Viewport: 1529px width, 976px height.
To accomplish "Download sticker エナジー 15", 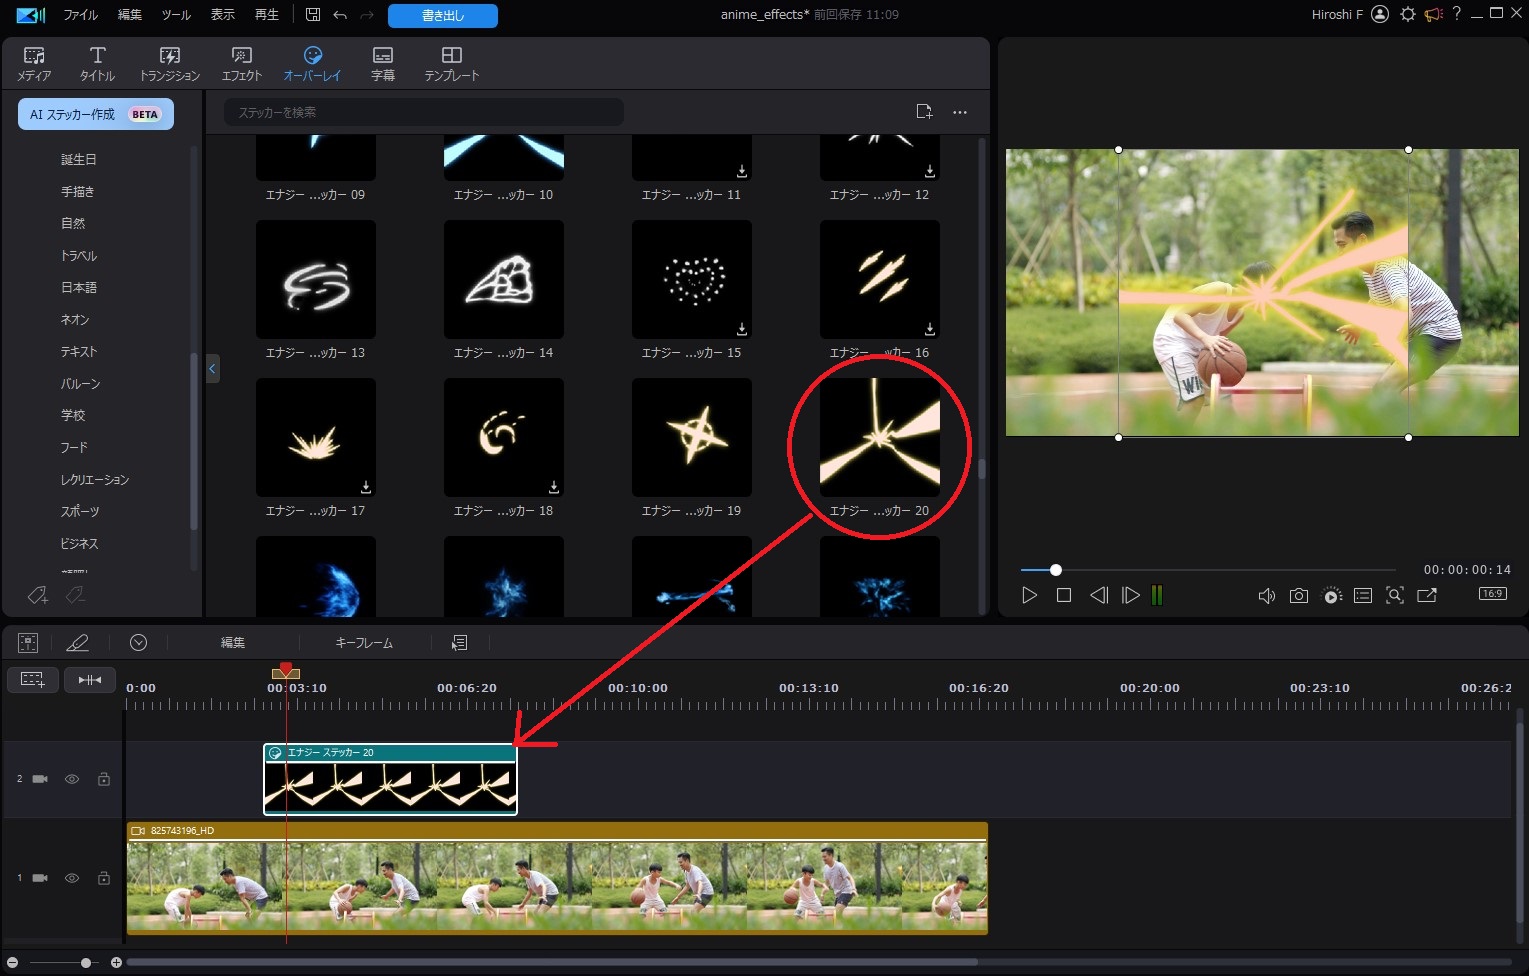I will point(742,328).
